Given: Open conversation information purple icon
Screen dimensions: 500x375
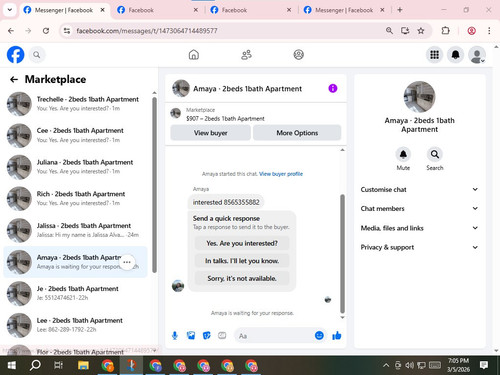Looking at the screenshot, I should [x=333, y=88].
